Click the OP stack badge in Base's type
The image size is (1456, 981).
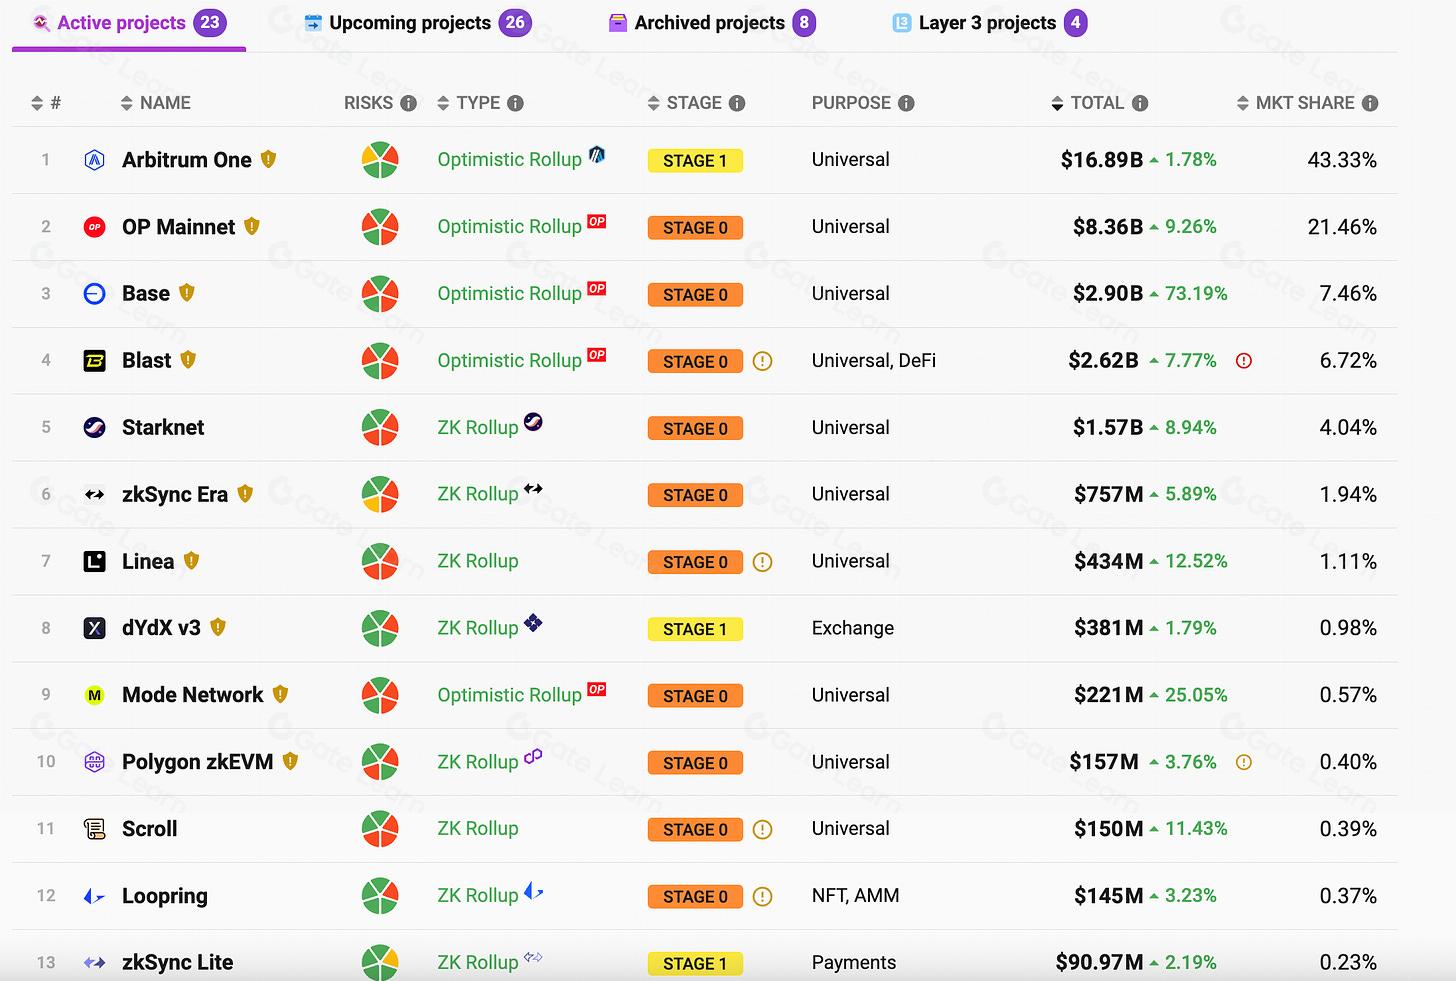[x=597, y=288]
